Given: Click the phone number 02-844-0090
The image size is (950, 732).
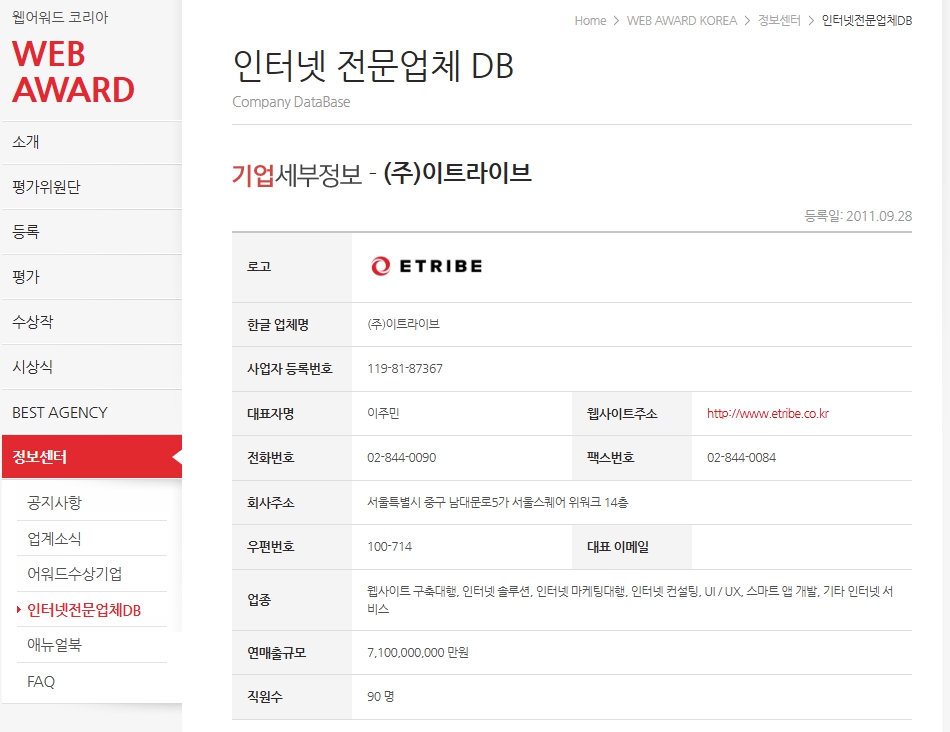Looking at the screenshot, I should (x=402, y=458).
